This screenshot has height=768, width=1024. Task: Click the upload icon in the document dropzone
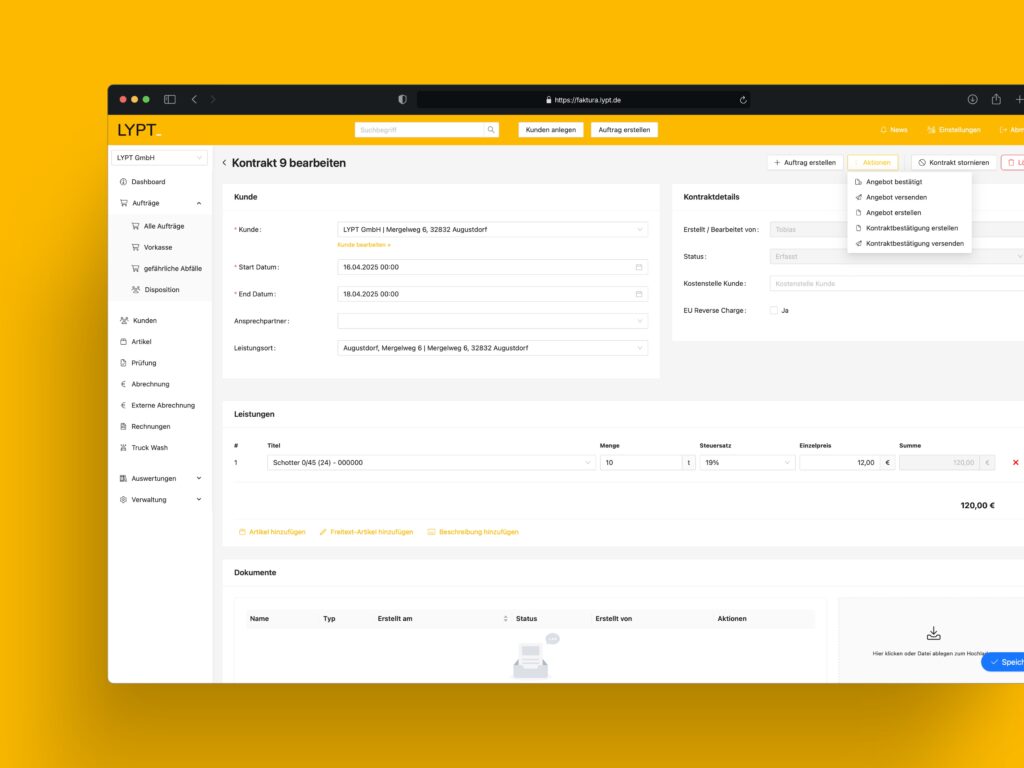click(x=933, y=633)
